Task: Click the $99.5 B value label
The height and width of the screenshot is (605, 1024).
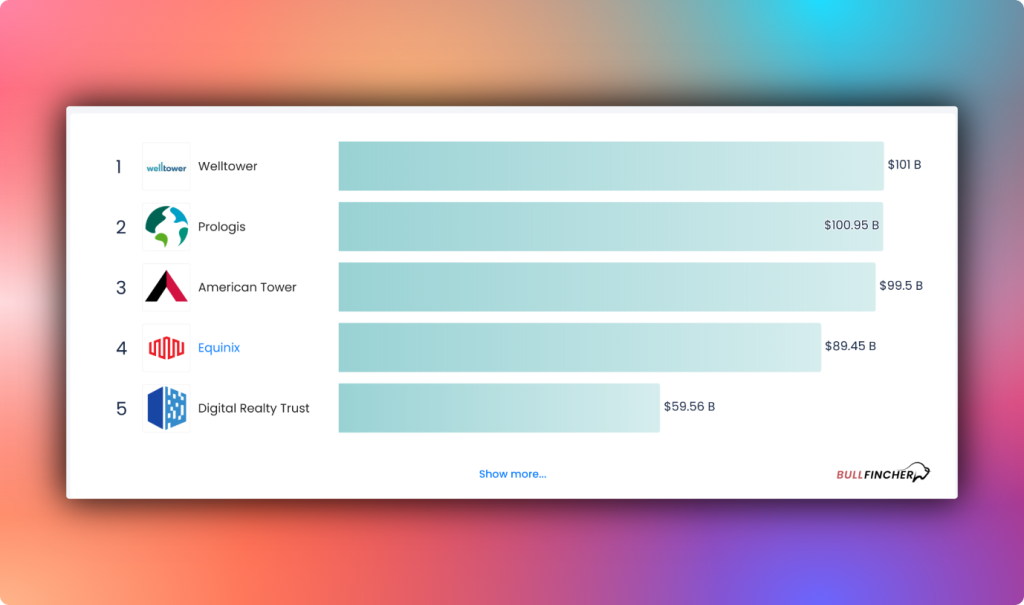Action: coord(901,286)
